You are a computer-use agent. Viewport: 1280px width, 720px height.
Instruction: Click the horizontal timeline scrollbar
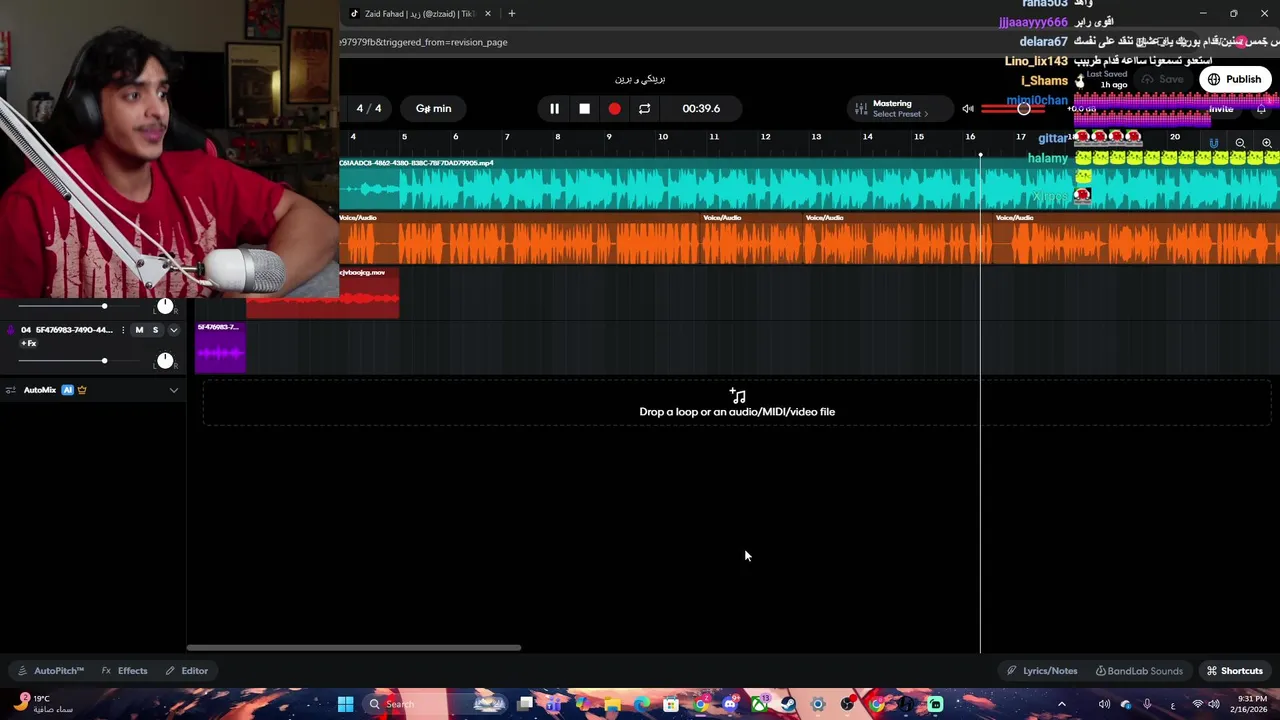pos(354,648)
